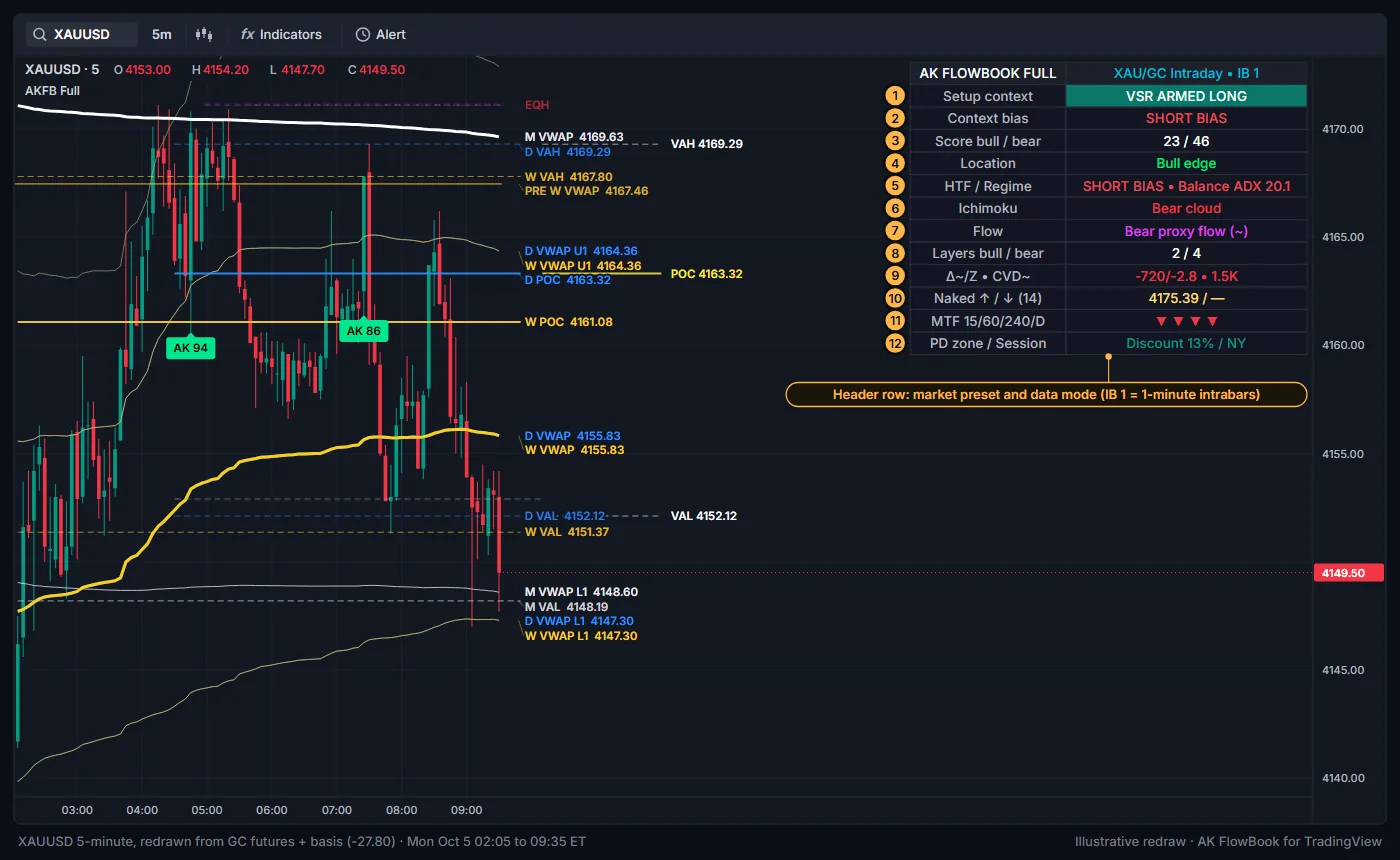Click the AK 94 signal marker
The image size is (1400, 860).
click(190, 347)
